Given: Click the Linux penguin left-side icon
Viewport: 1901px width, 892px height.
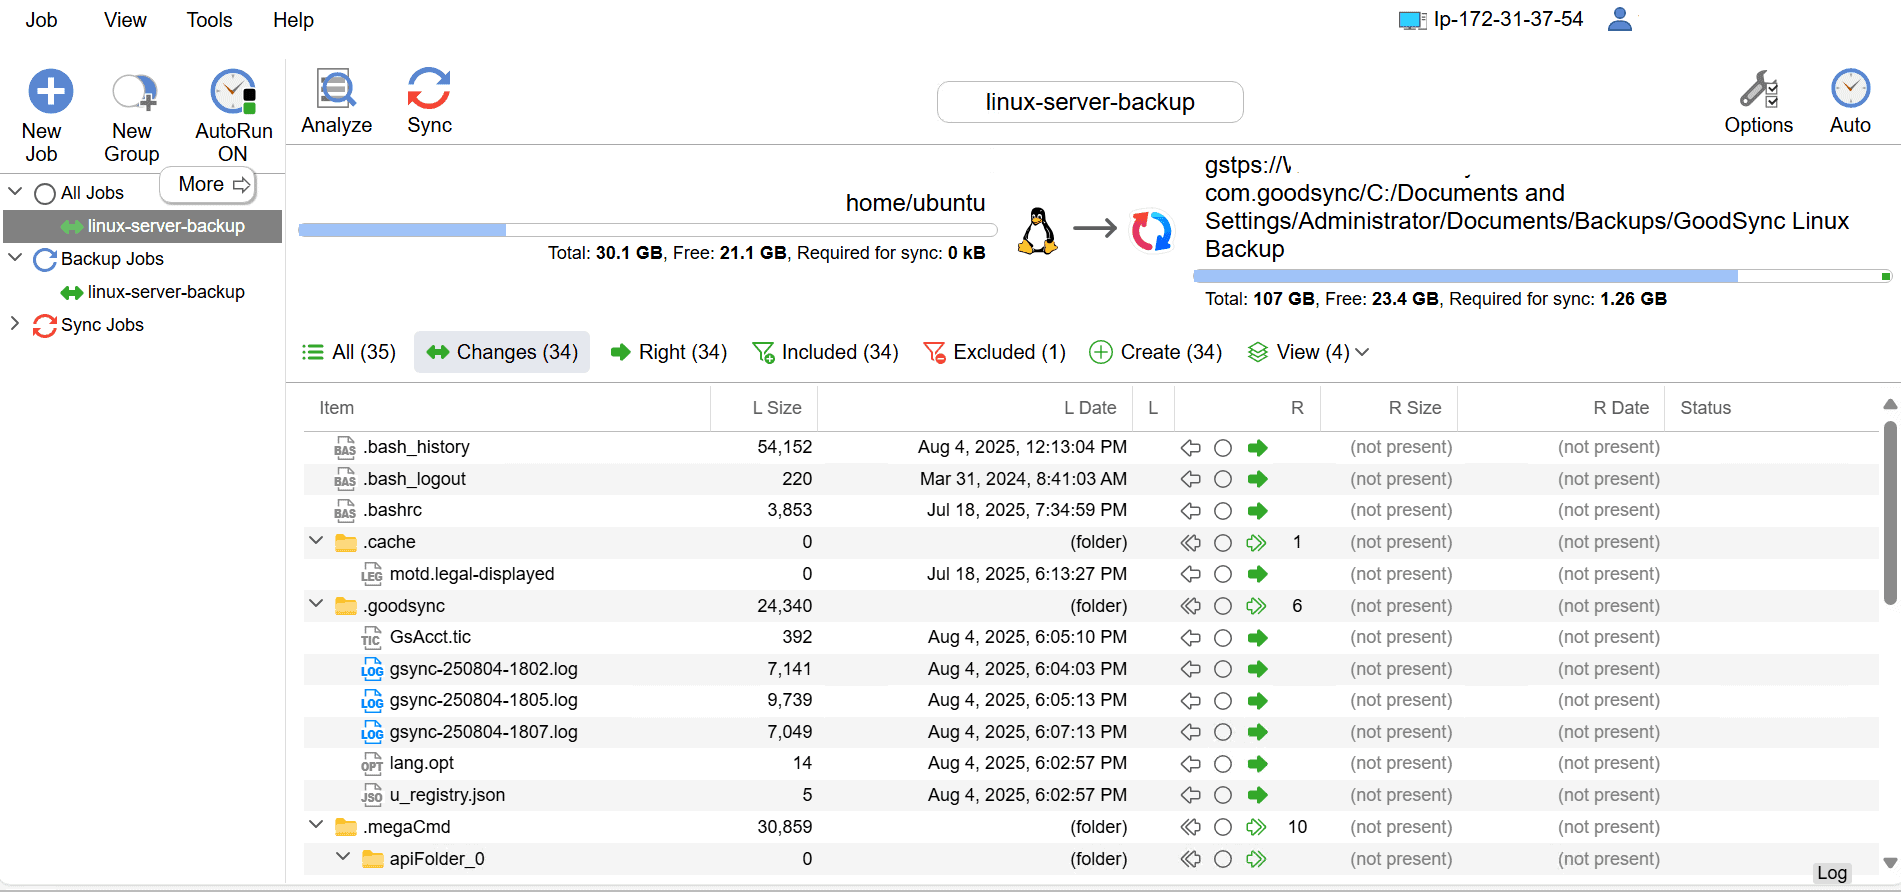Looking at the screenshot, I should pos(1038,231).
